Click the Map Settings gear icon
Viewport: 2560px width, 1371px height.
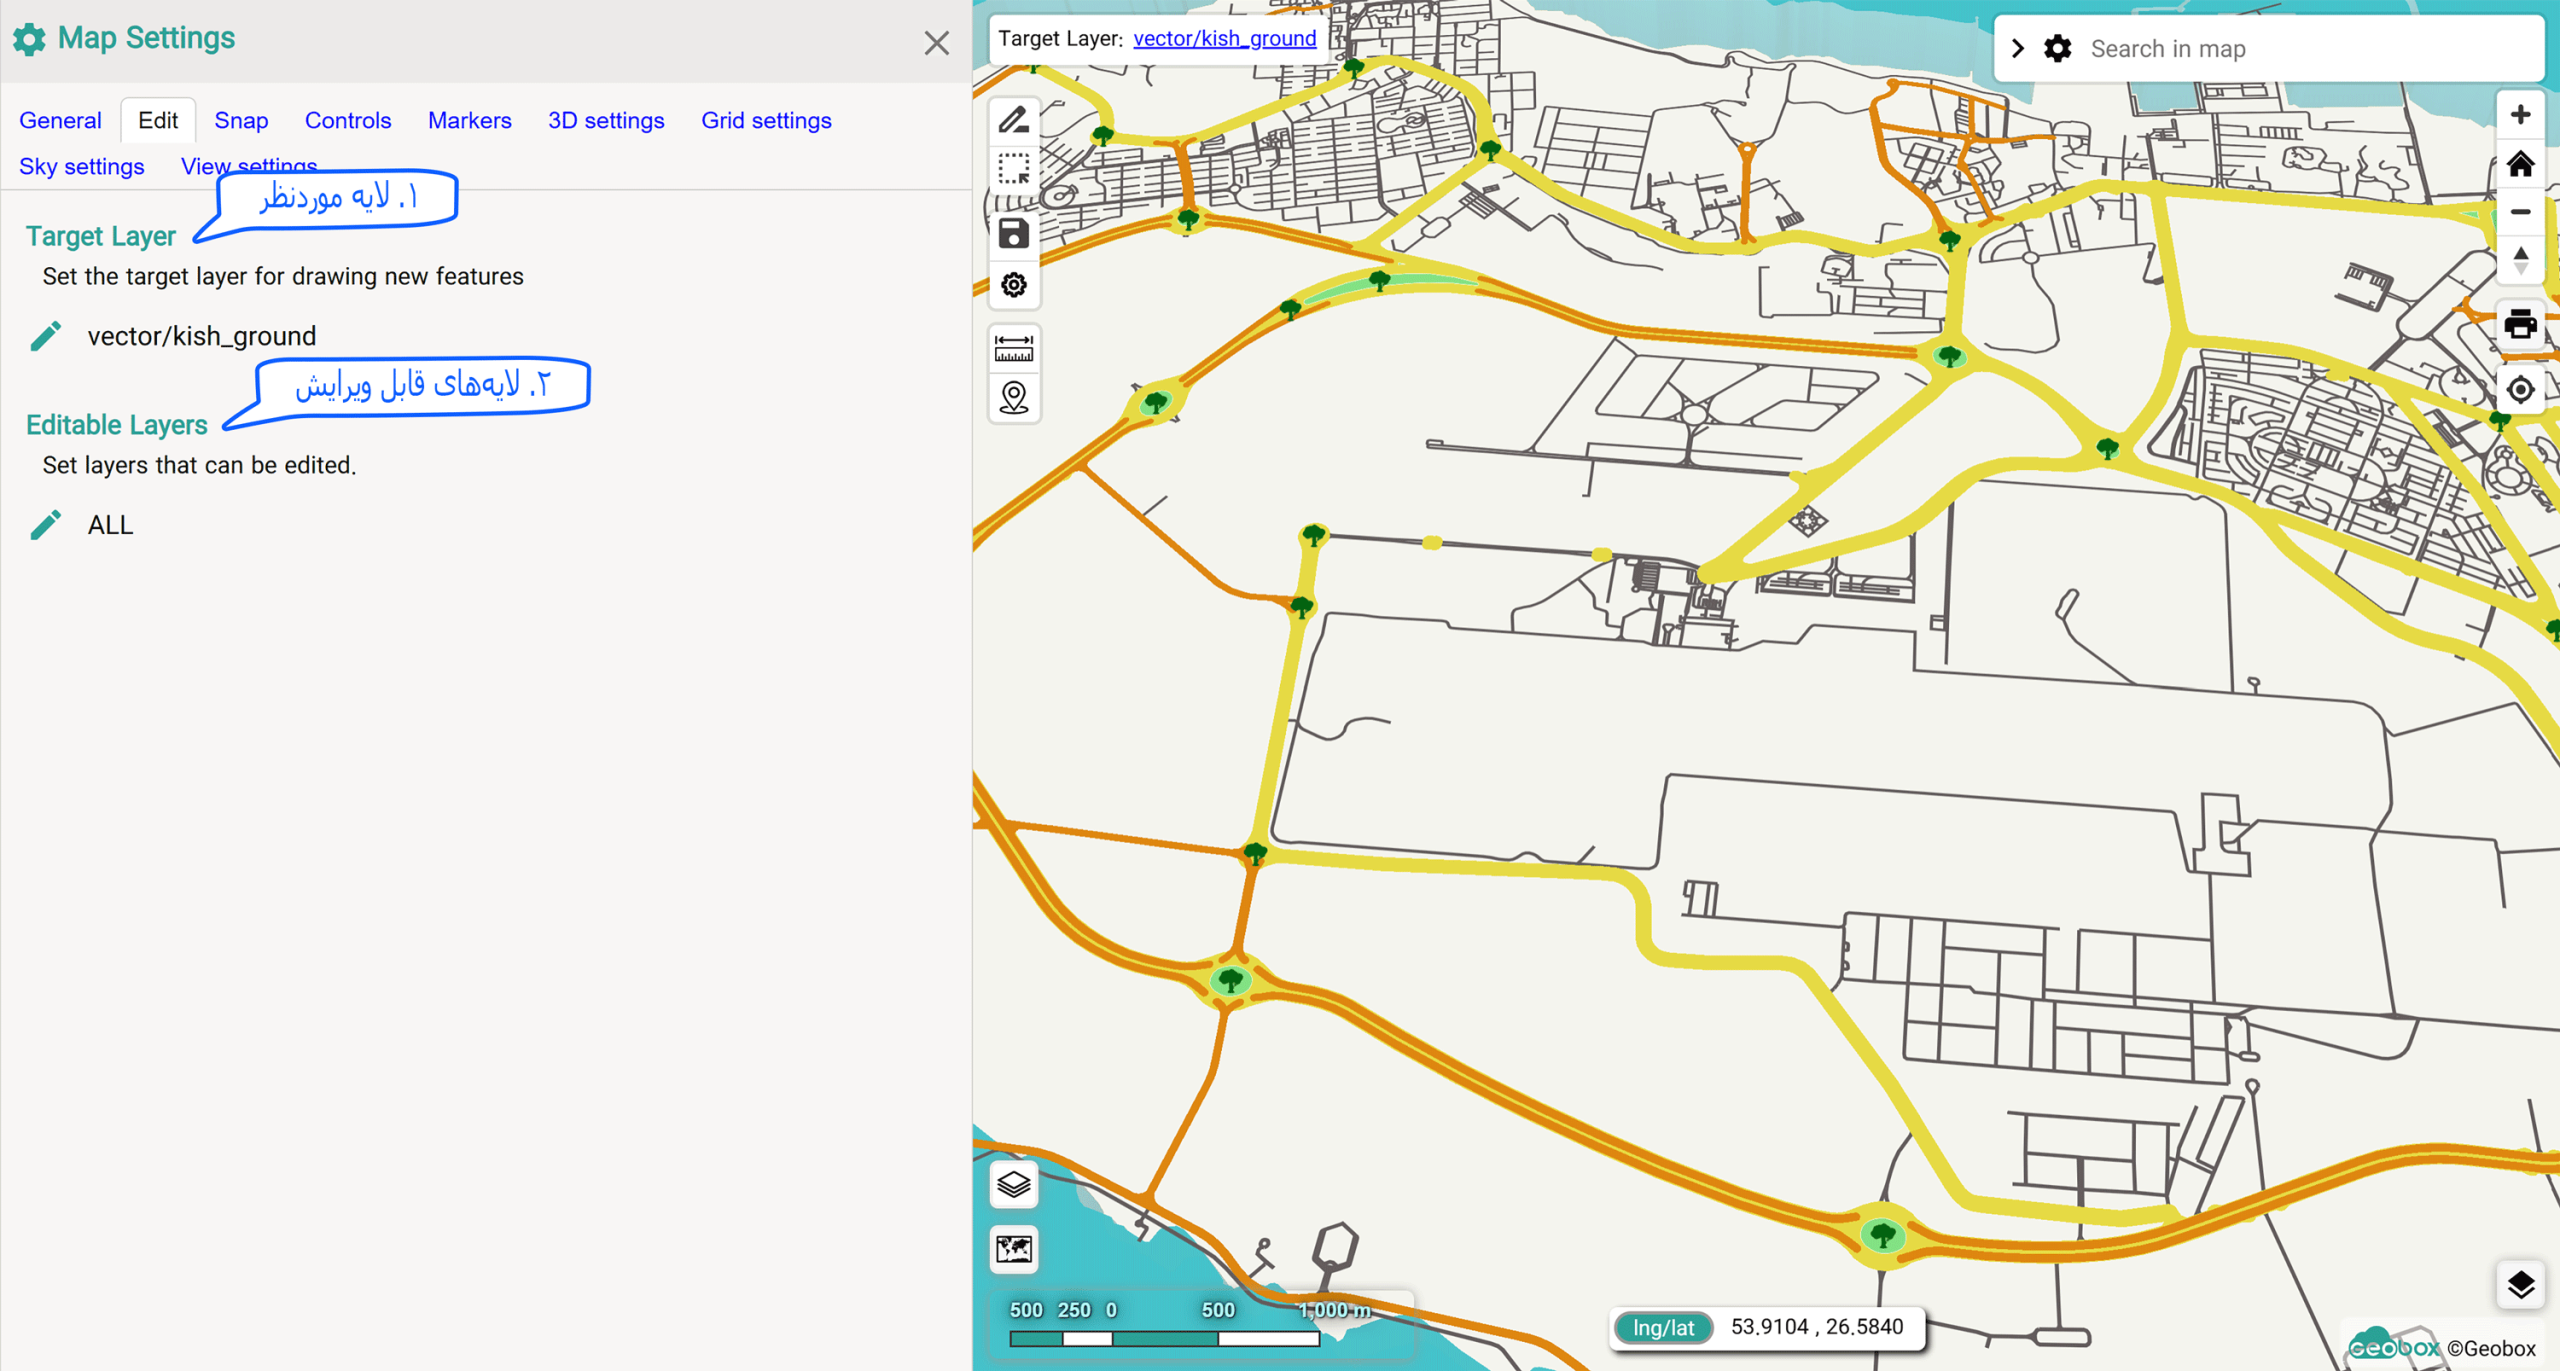pyautogui.click(x=29, y=39)
